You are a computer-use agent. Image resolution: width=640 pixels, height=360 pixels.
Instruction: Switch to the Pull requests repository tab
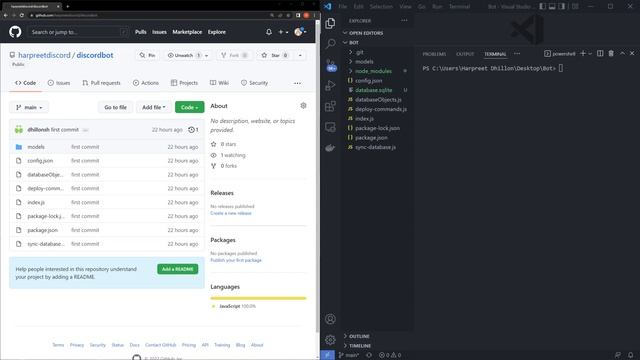tap(101, 83)
